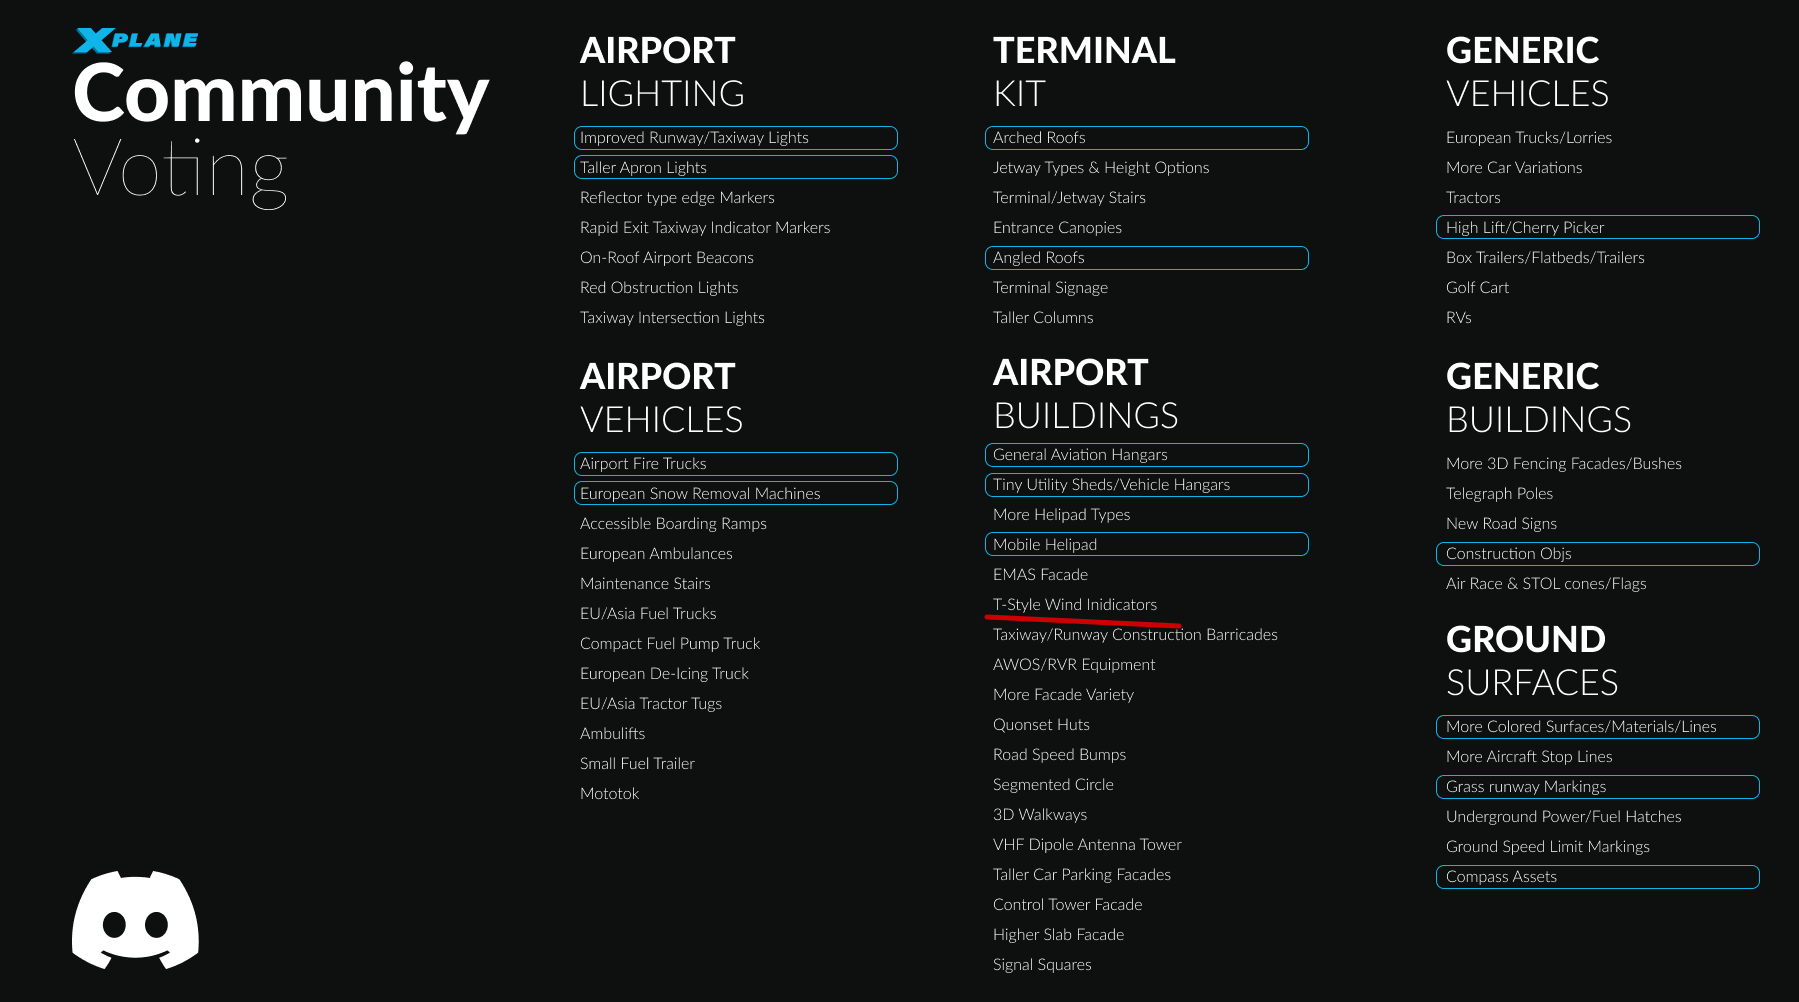Select Construction Objs in Generic Buildings
The height and width of the screenshot is (1002, 1799).
coord(1597,554)
